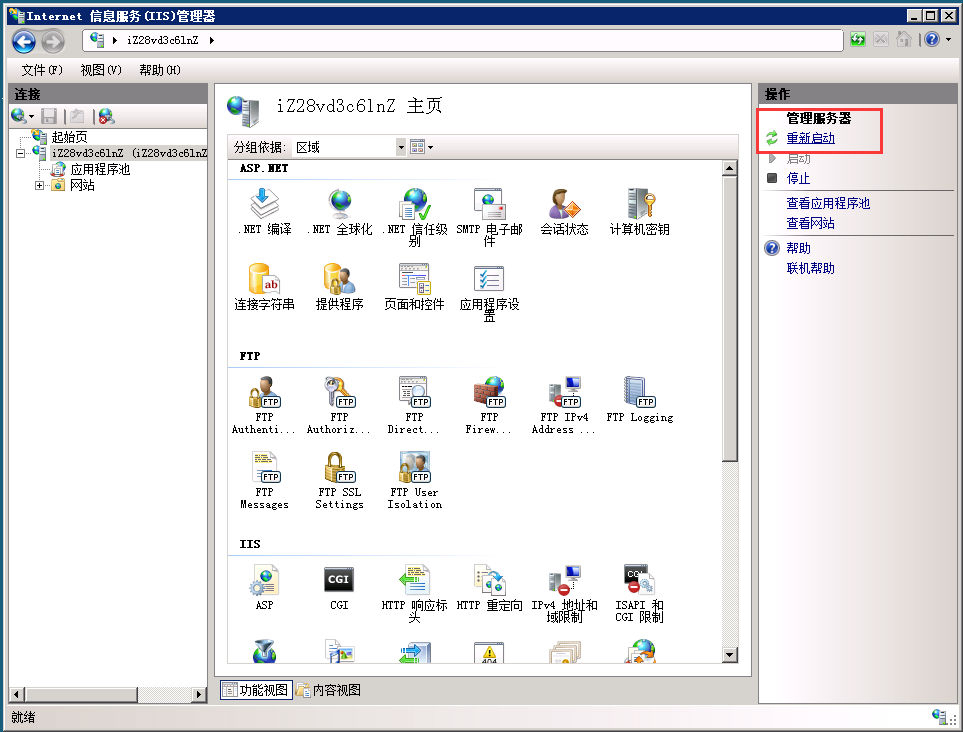Viewport: 963px width, 732px height.
Task: Open the 视图(V) menu
Action: (101, 70)
